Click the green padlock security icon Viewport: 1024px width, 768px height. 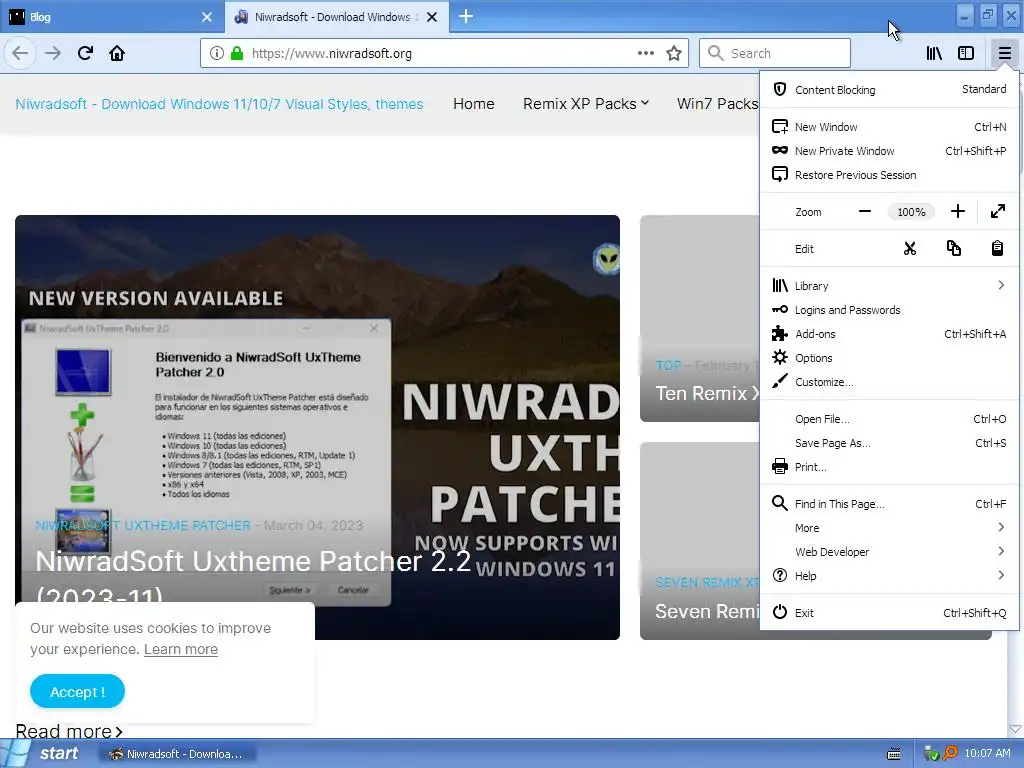click(237, 53)
